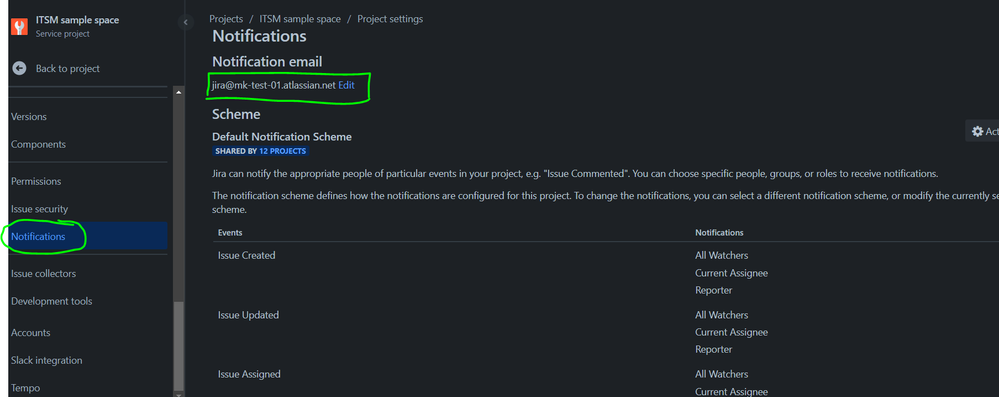Click Projects breadcrumb link
This screenshot has height=397, width=999.
click(x=226, y=19)
